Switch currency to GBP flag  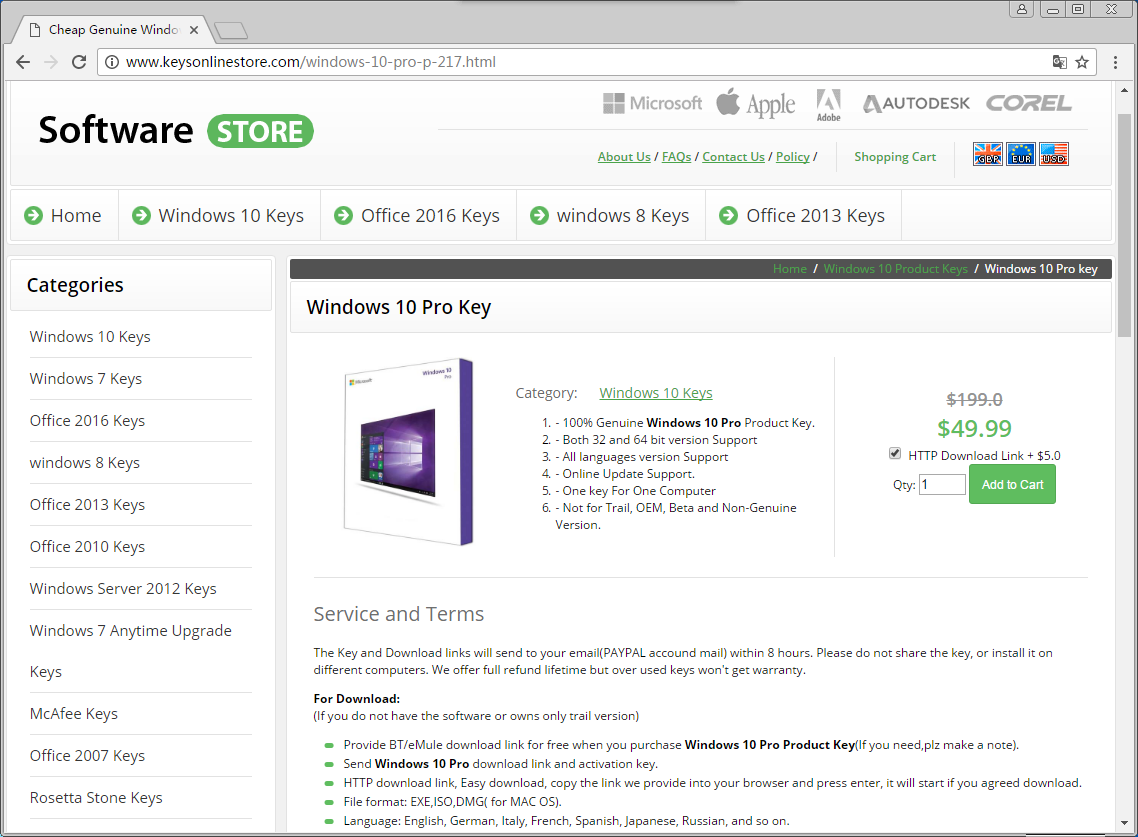(988, 154)
